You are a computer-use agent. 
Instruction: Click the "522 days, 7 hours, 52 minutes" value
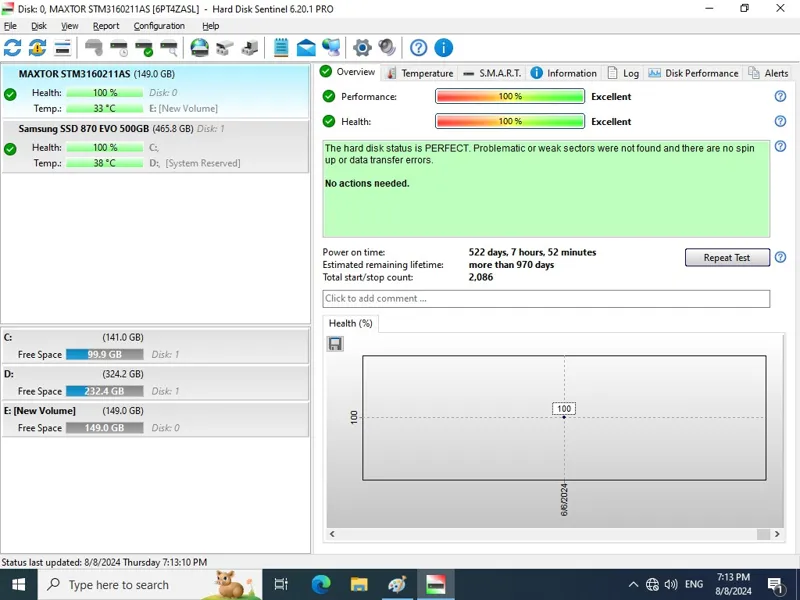click(x=532, y=252)
